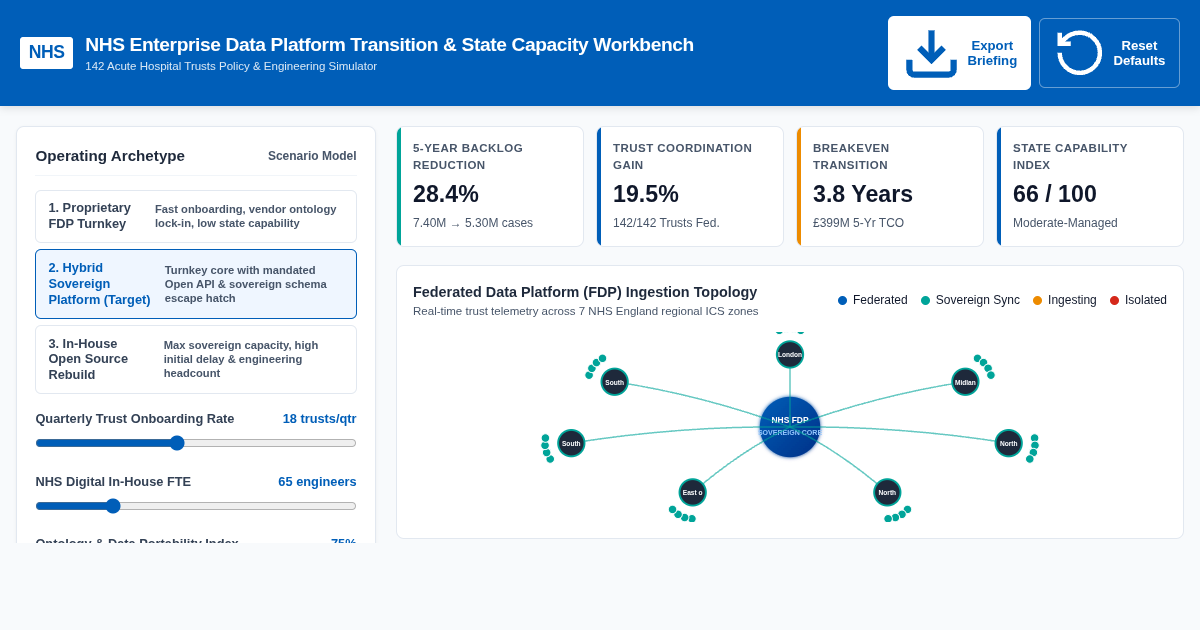1200x630 pixels.
Task: Open the Breakeven Transition card
Action: click(x=890, y=187)
